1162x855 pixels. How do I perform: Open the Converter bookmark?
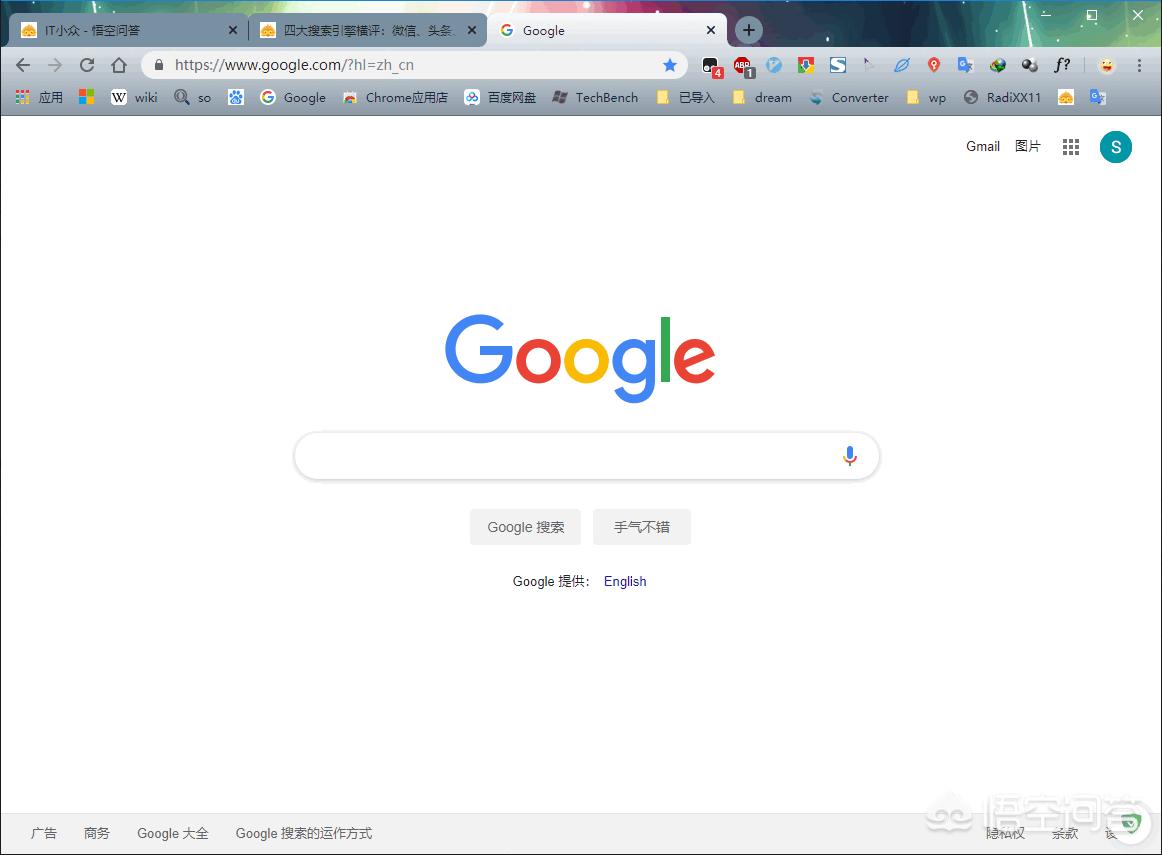849,97
